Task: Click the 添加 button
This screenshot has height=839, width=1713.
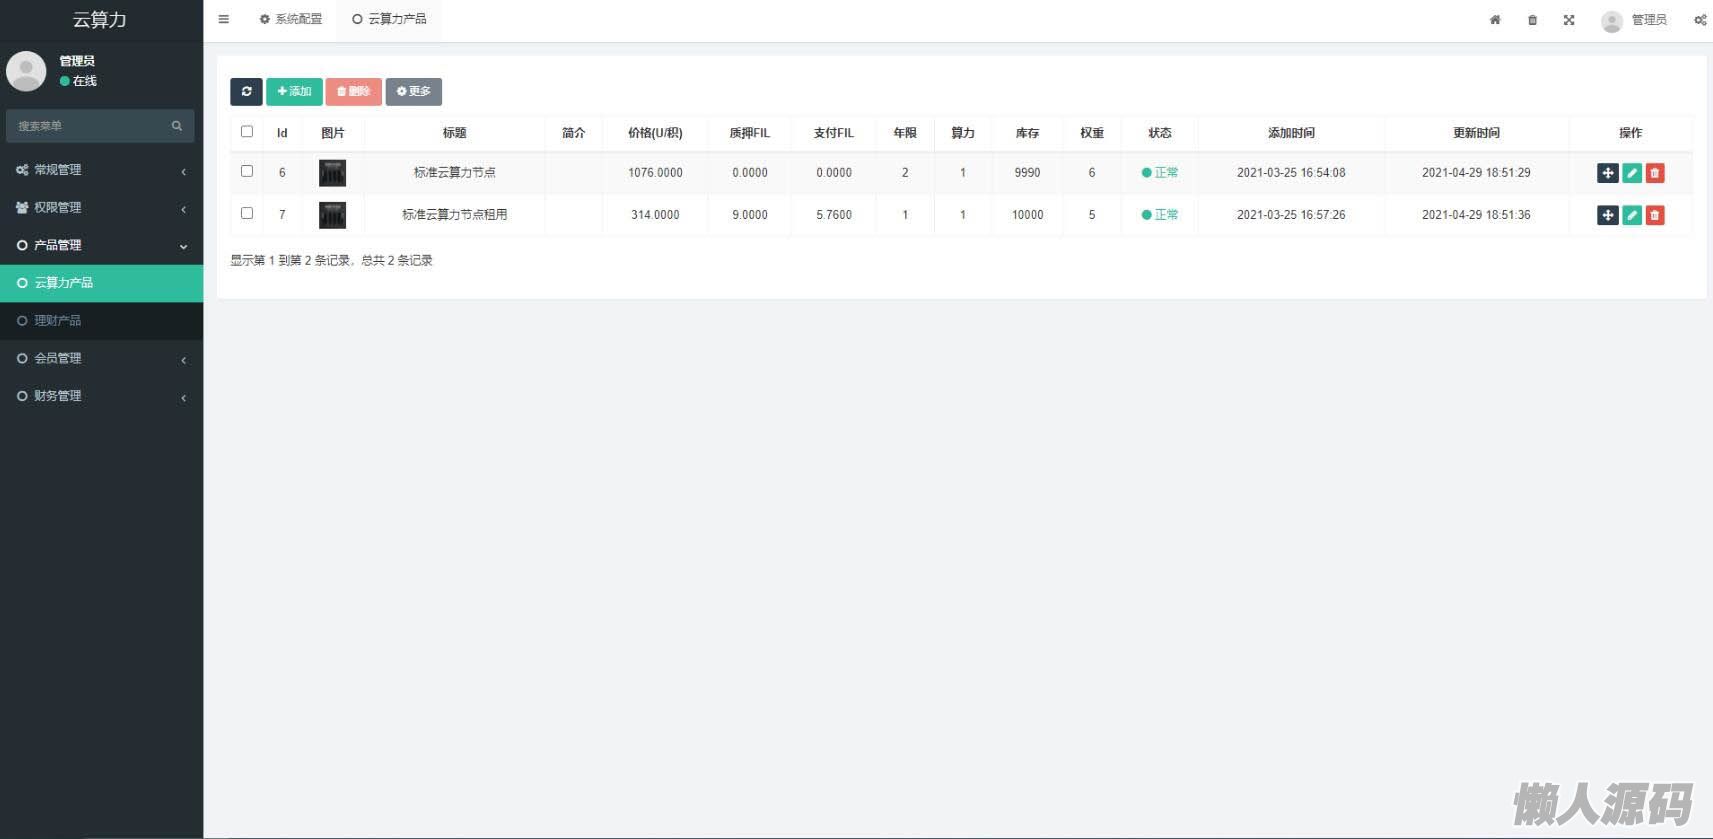Action: pyautogui.click(x=294, y=91)
